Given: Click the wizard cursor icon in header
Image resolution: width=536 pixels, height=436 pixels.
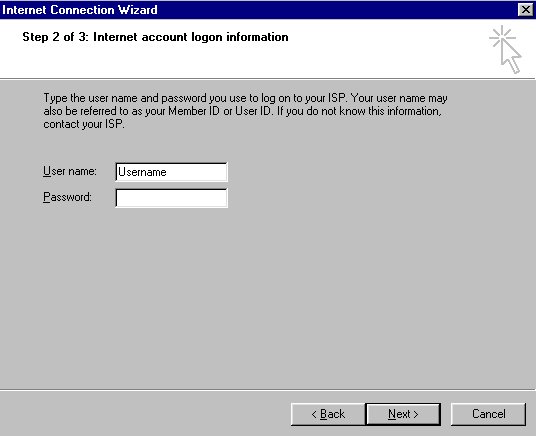Looking at the screenshot, I should (x=505, y=49).
